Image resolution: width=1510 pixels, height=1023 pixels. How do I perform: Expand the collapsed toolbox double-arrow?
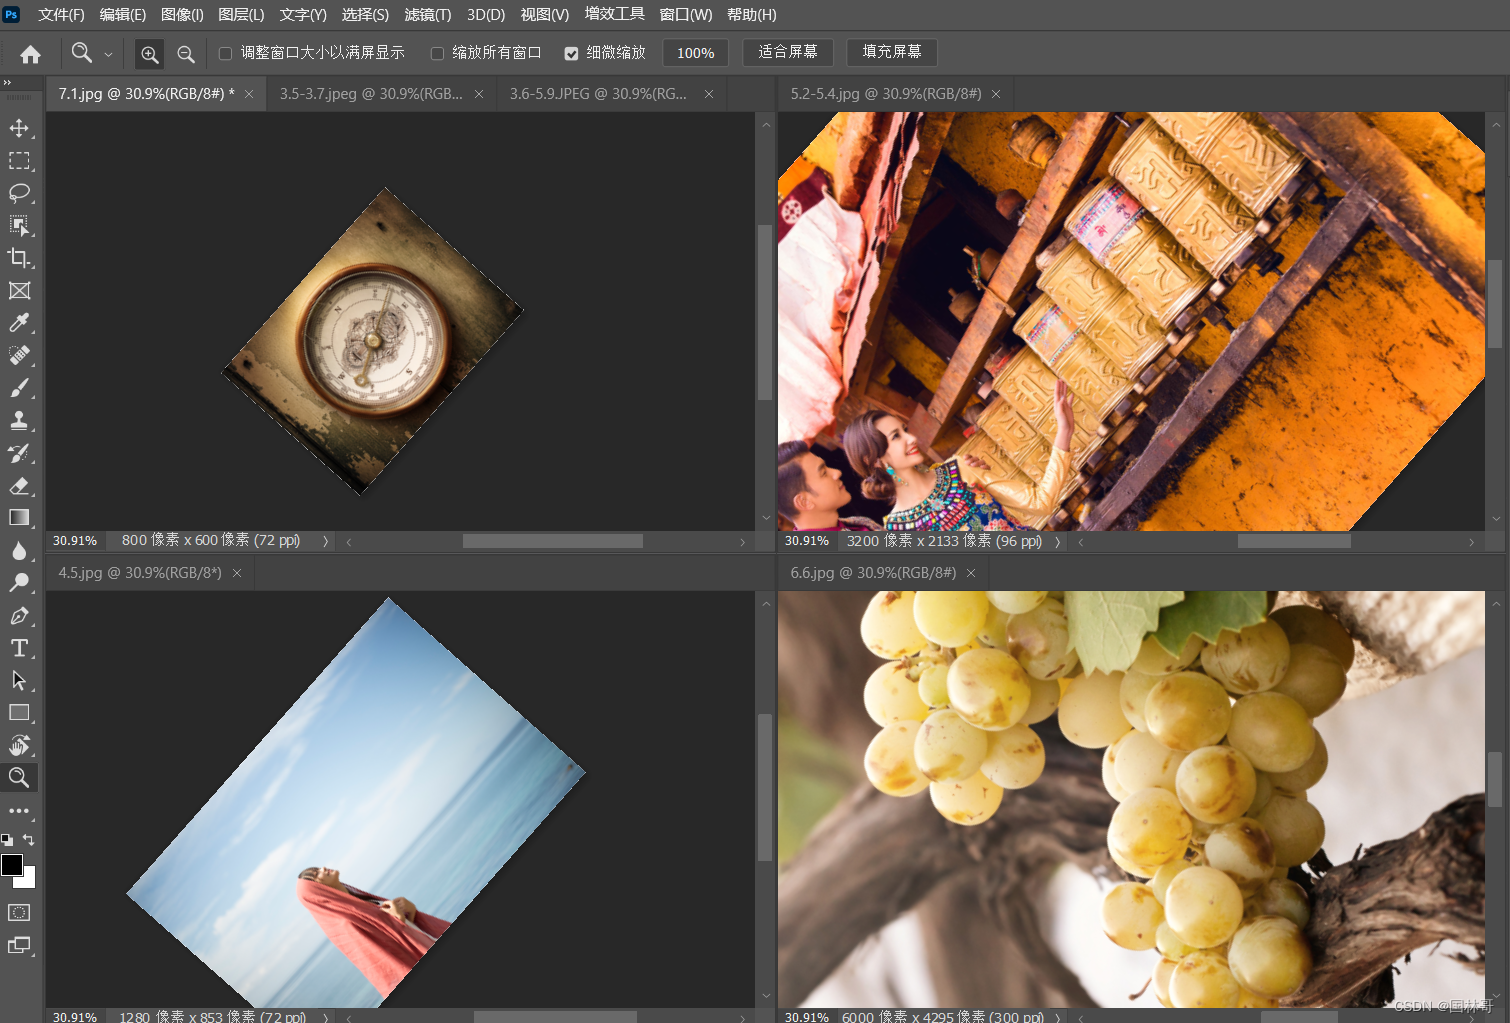(x=7, y=83)
